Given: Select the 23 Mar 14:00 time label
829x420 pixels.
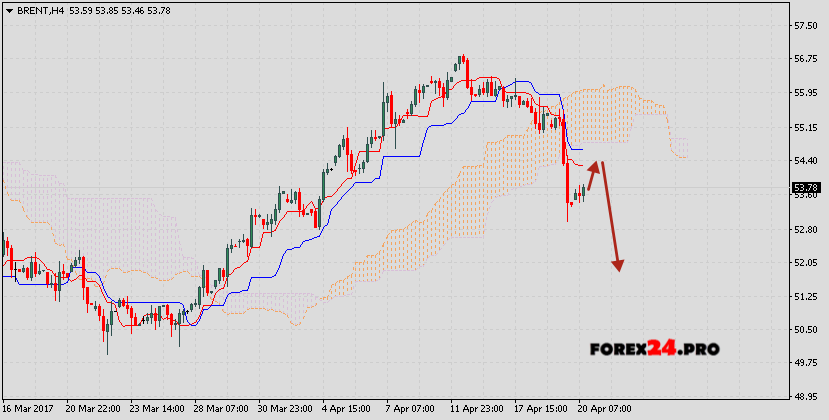Looking at the screenshot, I should [156, 410].
